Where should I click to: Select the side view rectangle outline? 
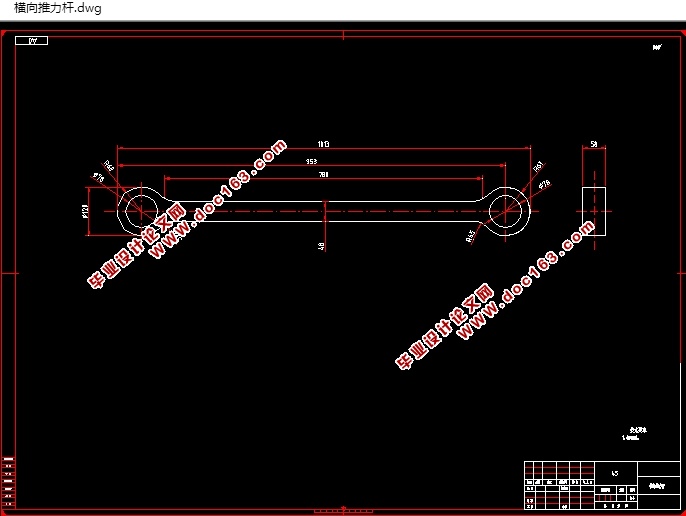[x=594, y=211]
